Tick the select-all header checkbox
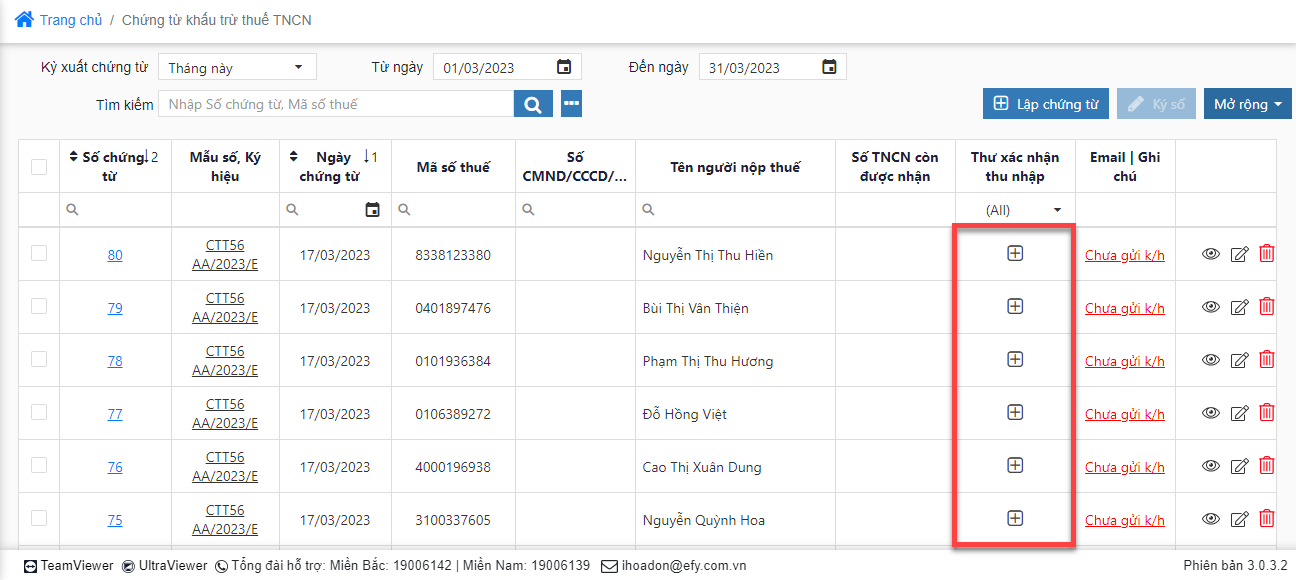 39,167
